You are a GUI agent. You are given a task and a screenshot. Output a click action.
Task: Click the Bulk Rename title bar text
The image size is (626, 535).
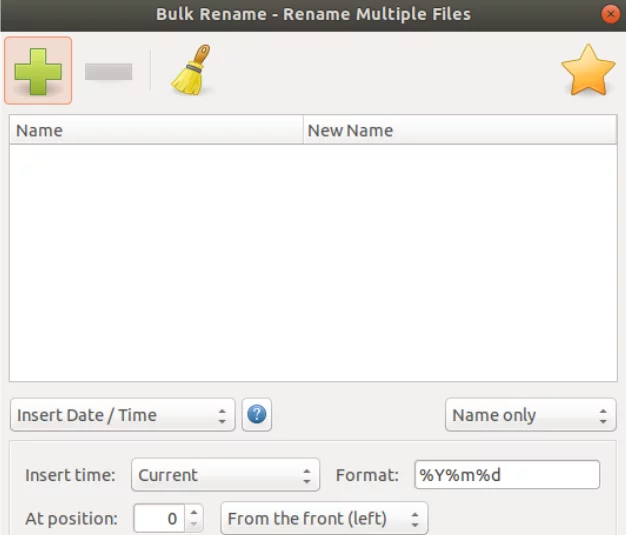[x=313, y=14]
